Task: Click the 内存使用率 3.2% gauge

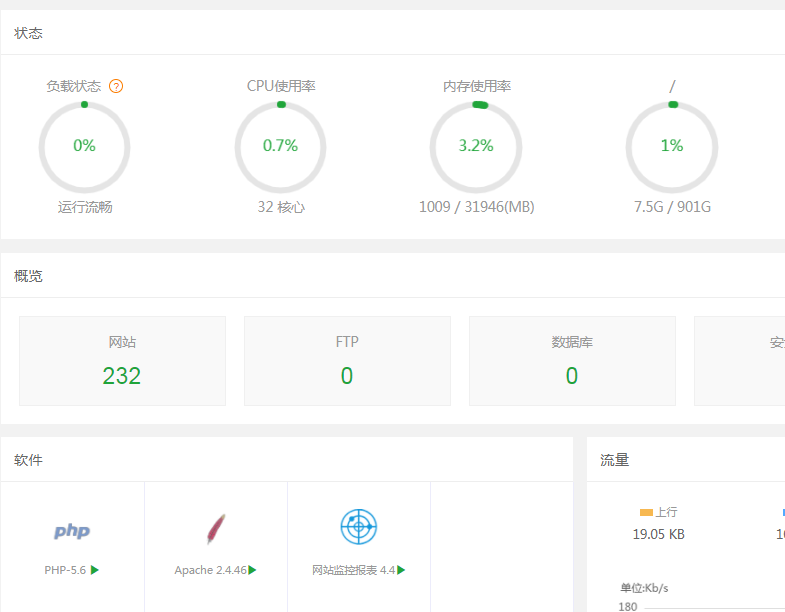Action: point(476,147)
